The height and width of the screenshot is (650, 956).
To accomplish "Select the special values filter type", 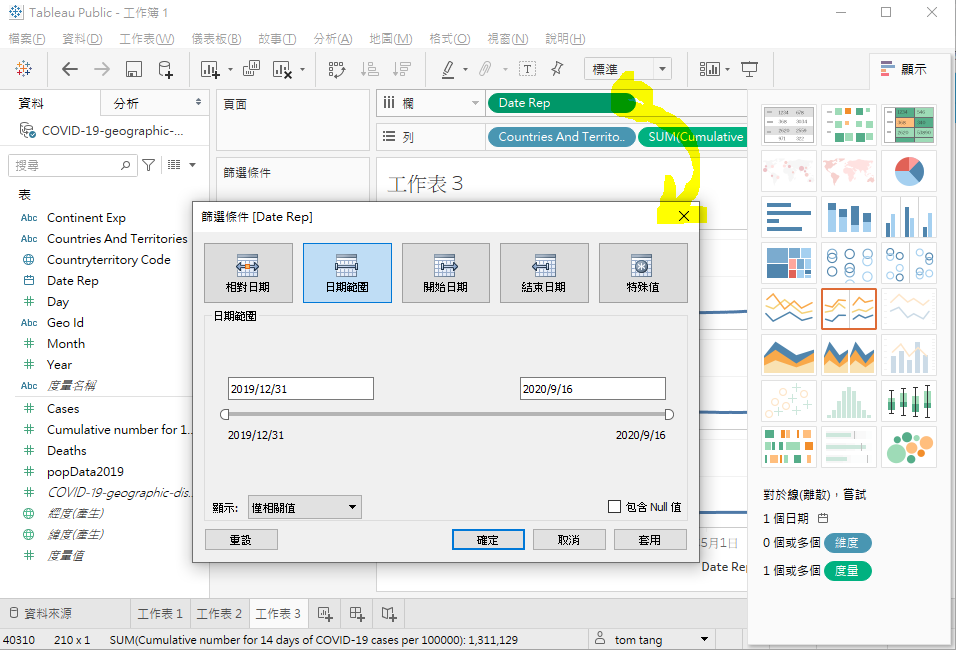I will [x=643, y=273].
